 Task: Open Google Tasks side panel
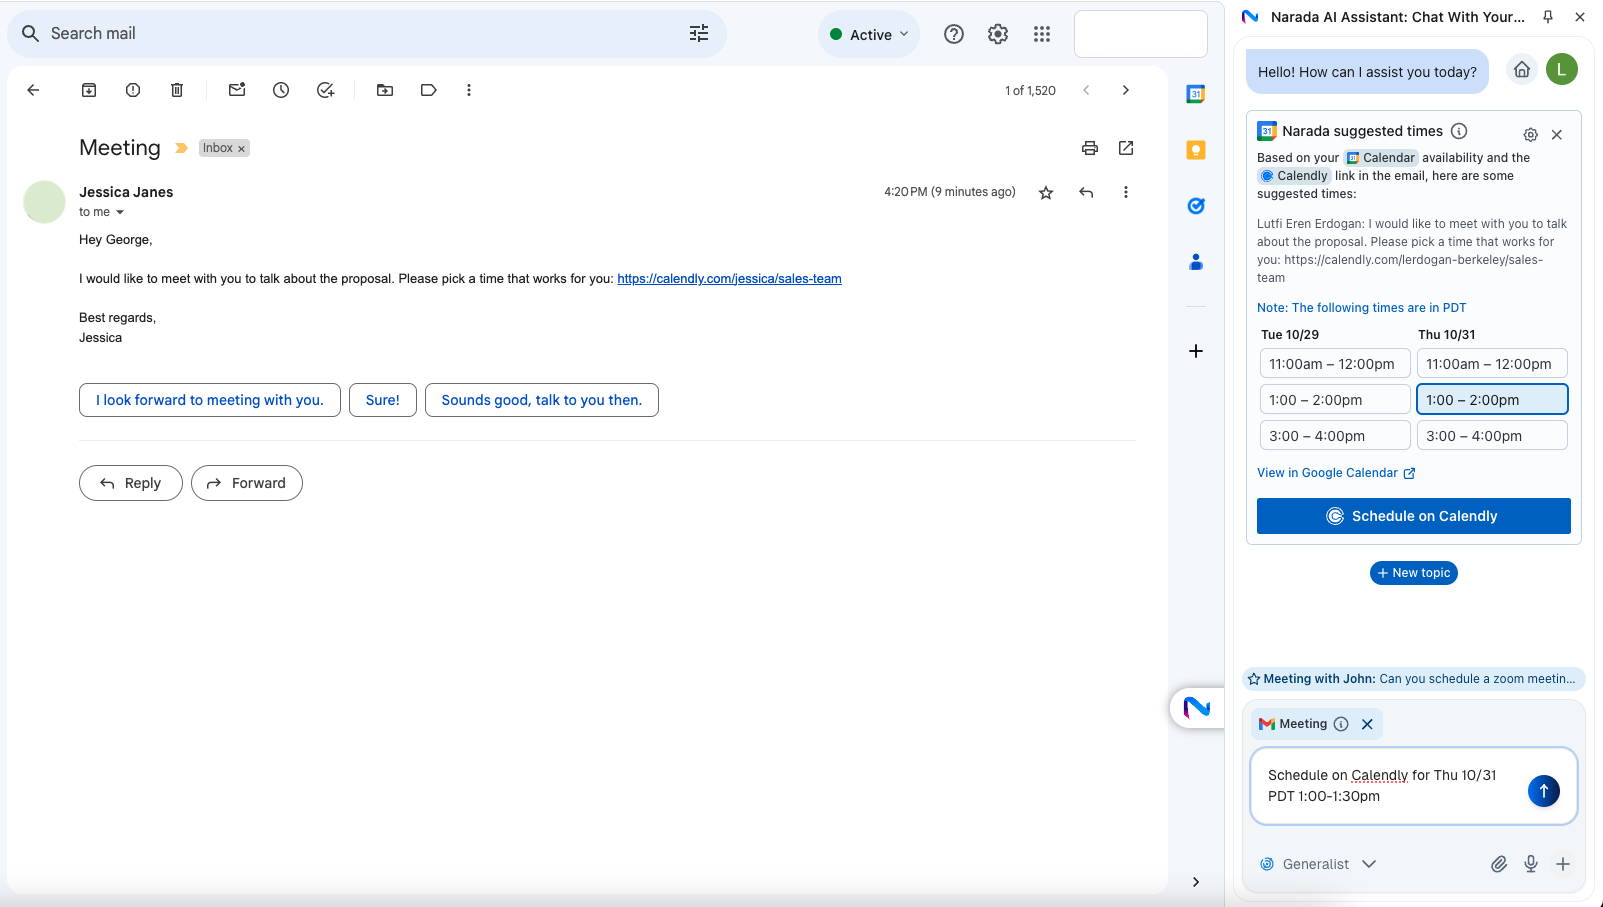tap(1196, 206)
